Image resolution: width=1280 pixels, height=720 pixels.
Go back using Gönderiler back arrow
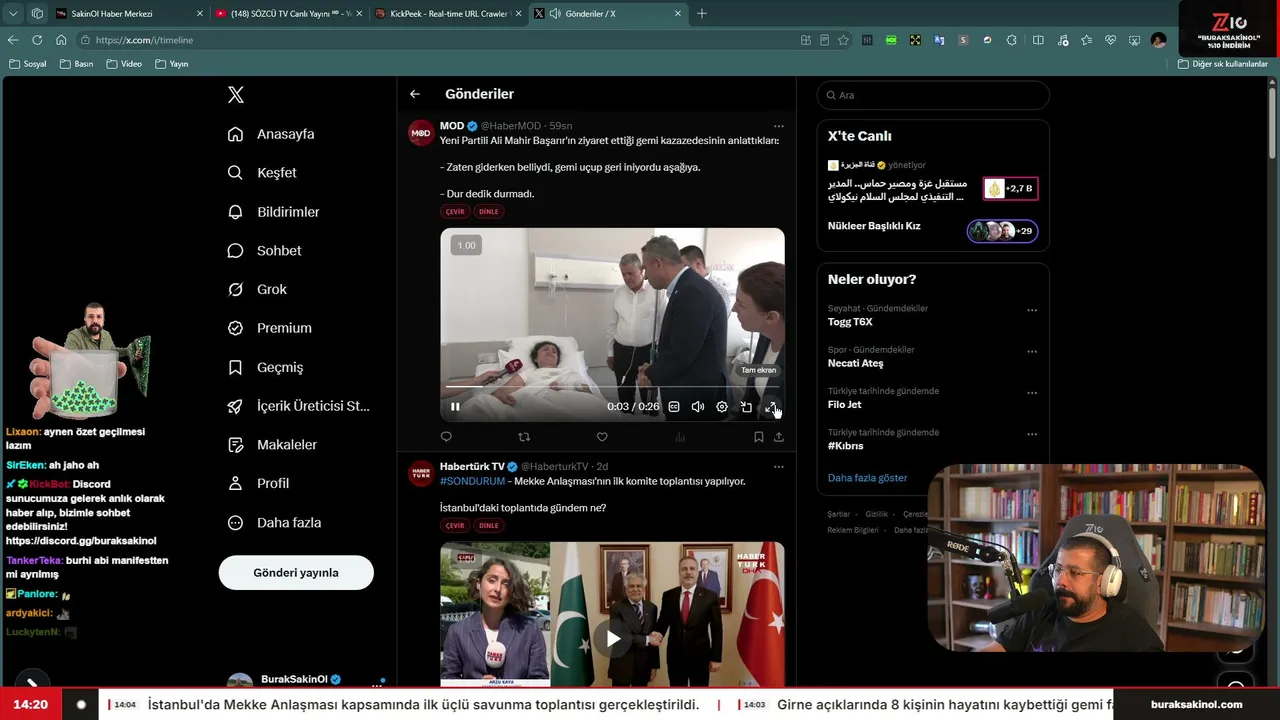(x=415, y=94)
